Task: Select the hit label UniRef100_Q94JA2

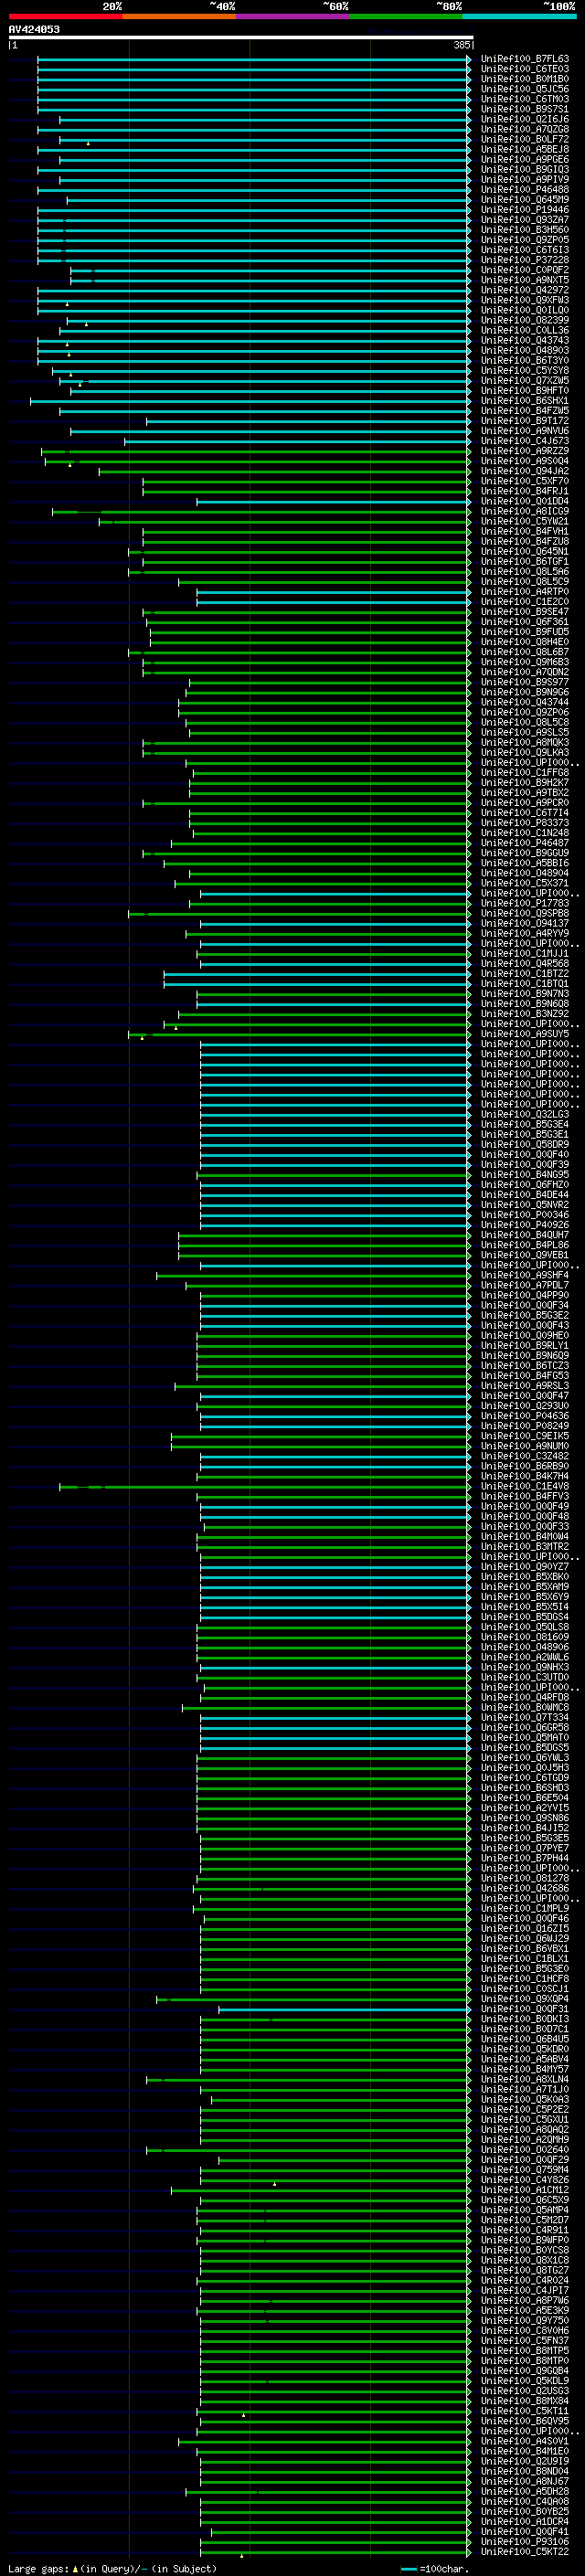Action: click(x=524, y=471)
